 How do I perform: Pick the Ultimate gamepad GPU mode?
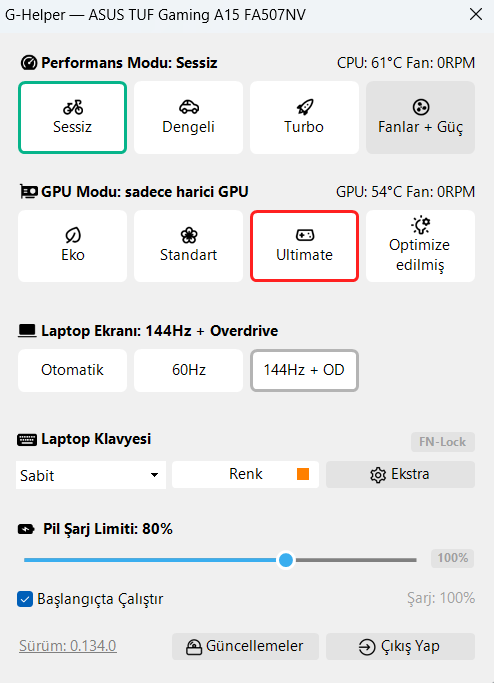click(x=304, y=246)
